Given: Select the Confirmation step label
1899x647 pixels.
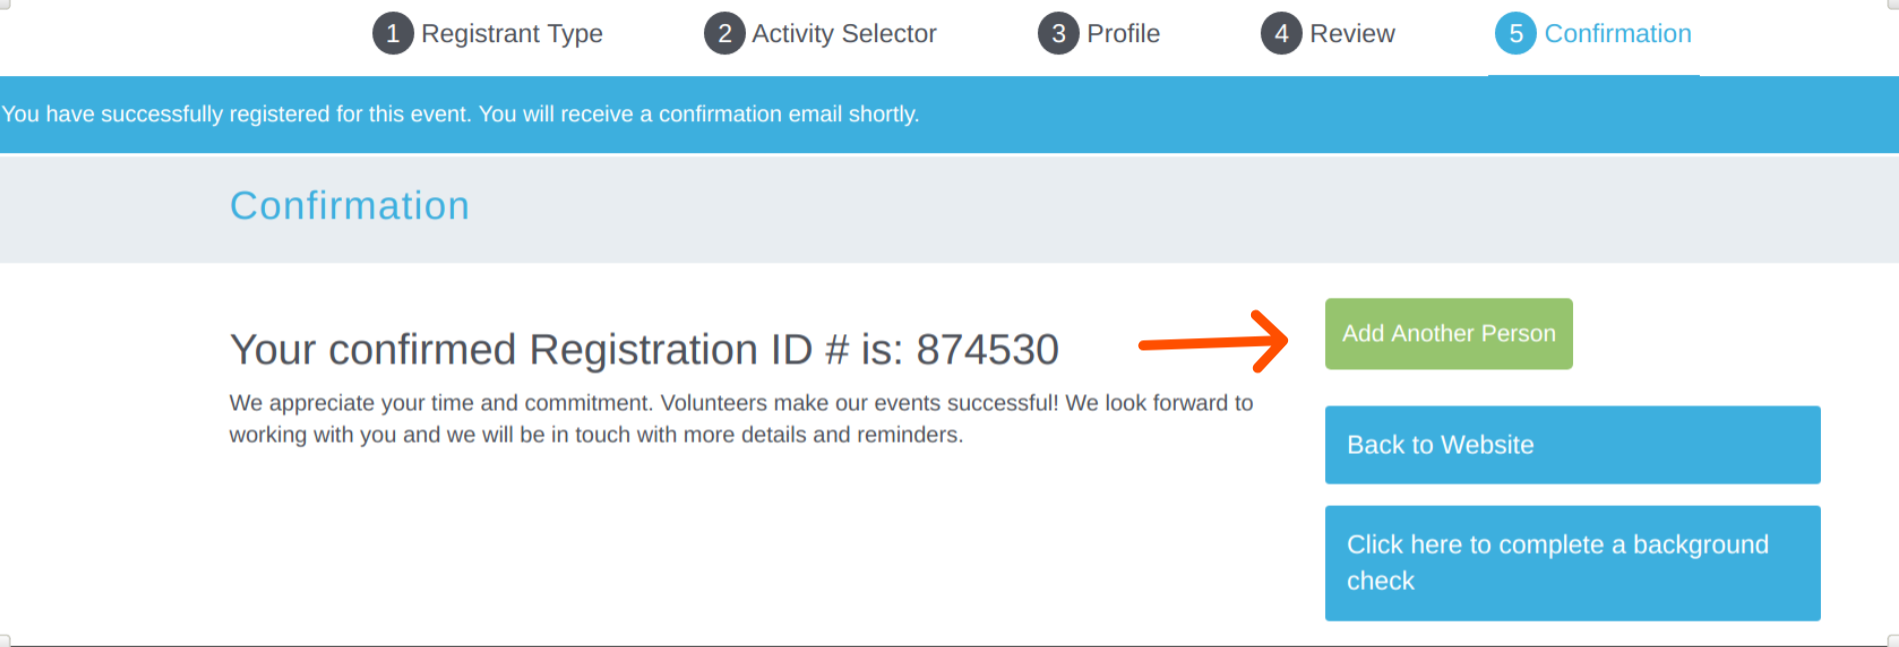Looking at the screenshot, I should click(x=1617, y=34).
